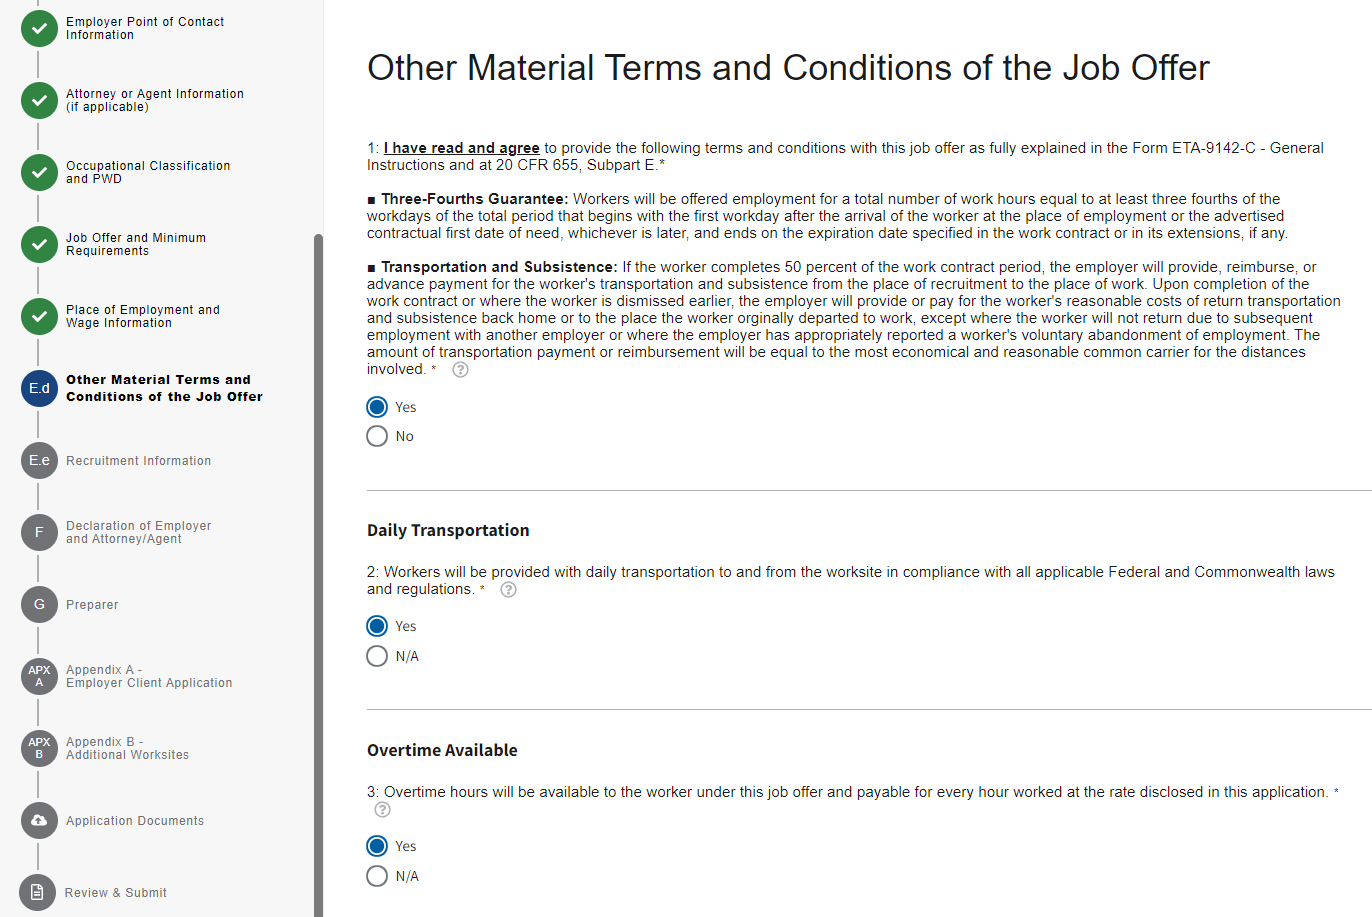Screen dimensions: 1372x917
Task: Click the green checkmark for Employer Point of Contact
Action: coord(39,28)
